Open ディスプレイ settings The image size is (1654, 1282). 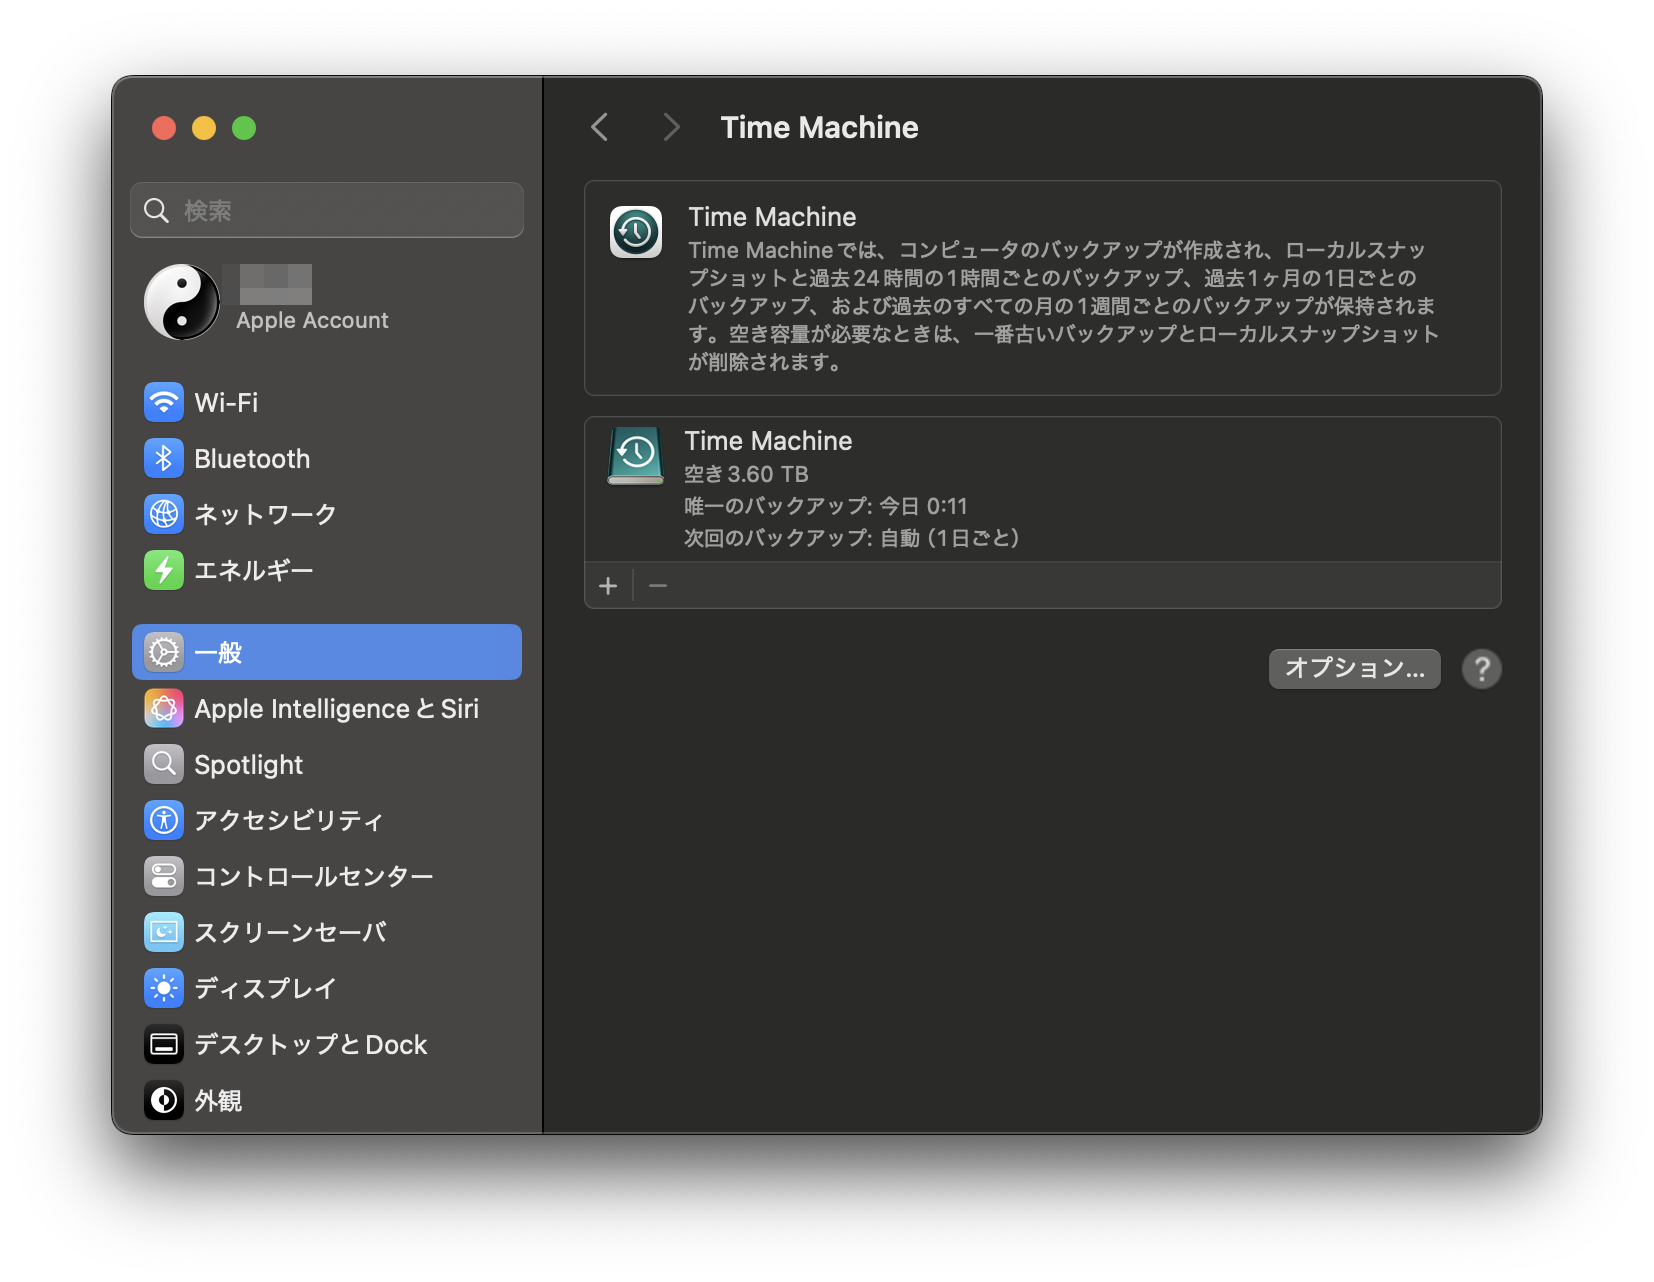pyautogui.click(x=265, y=989)
